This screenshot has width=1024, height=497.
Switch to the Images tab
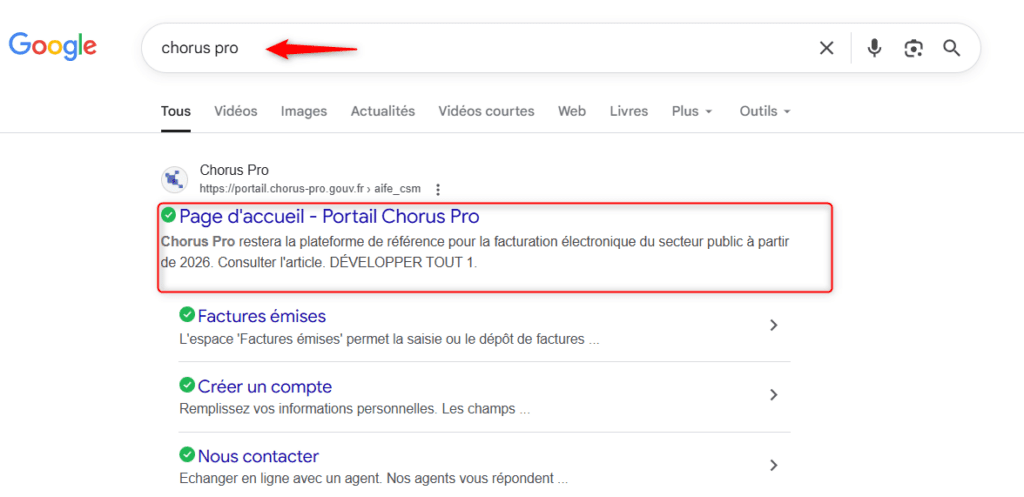[x=304, y=112]
